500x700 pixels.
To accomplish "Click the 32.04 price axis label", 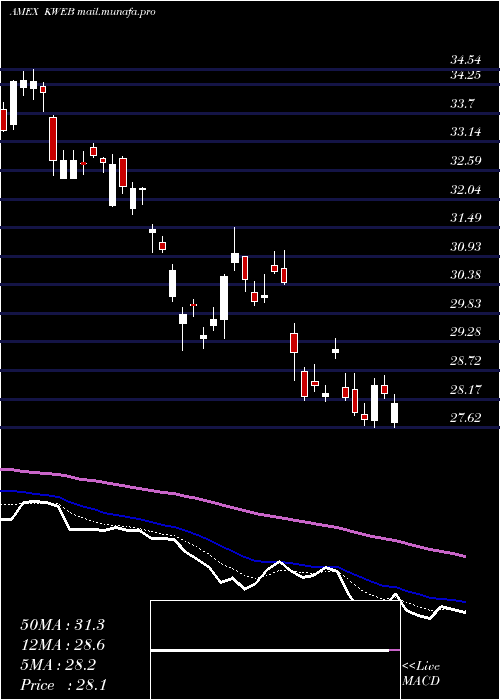I will (464, 190).
